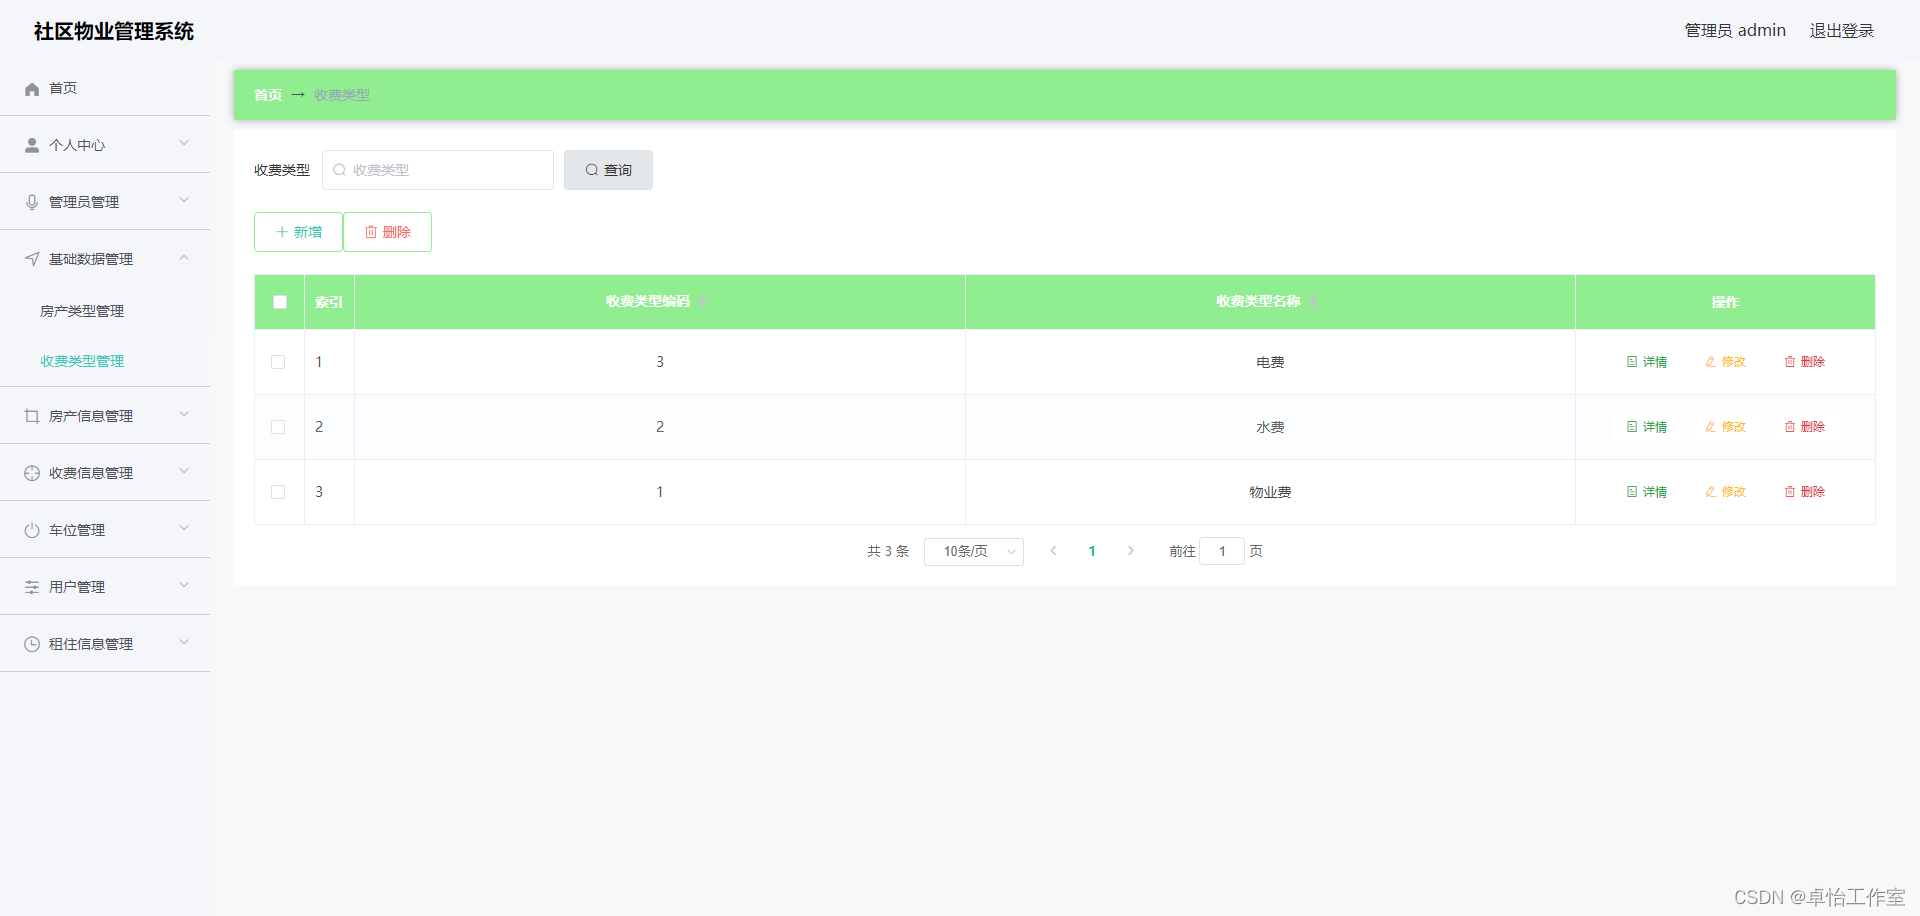Click the 物业费 name cell
The width and height of the screenshot is (1920, 916).
[x=1270, y=492]
